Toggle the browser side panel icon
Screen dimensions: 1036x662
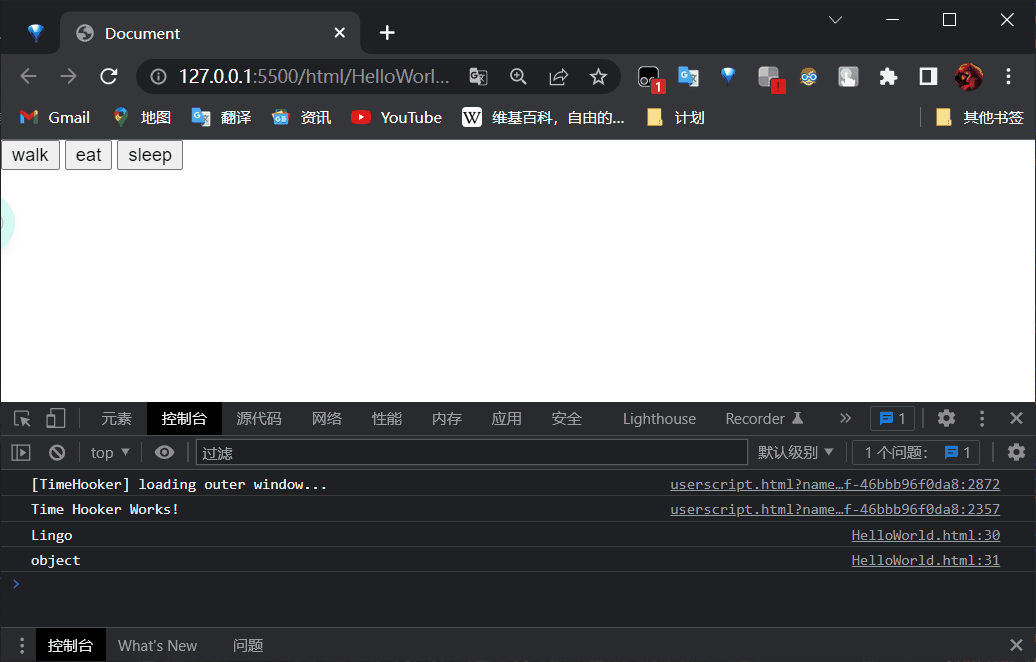(928, 77)
